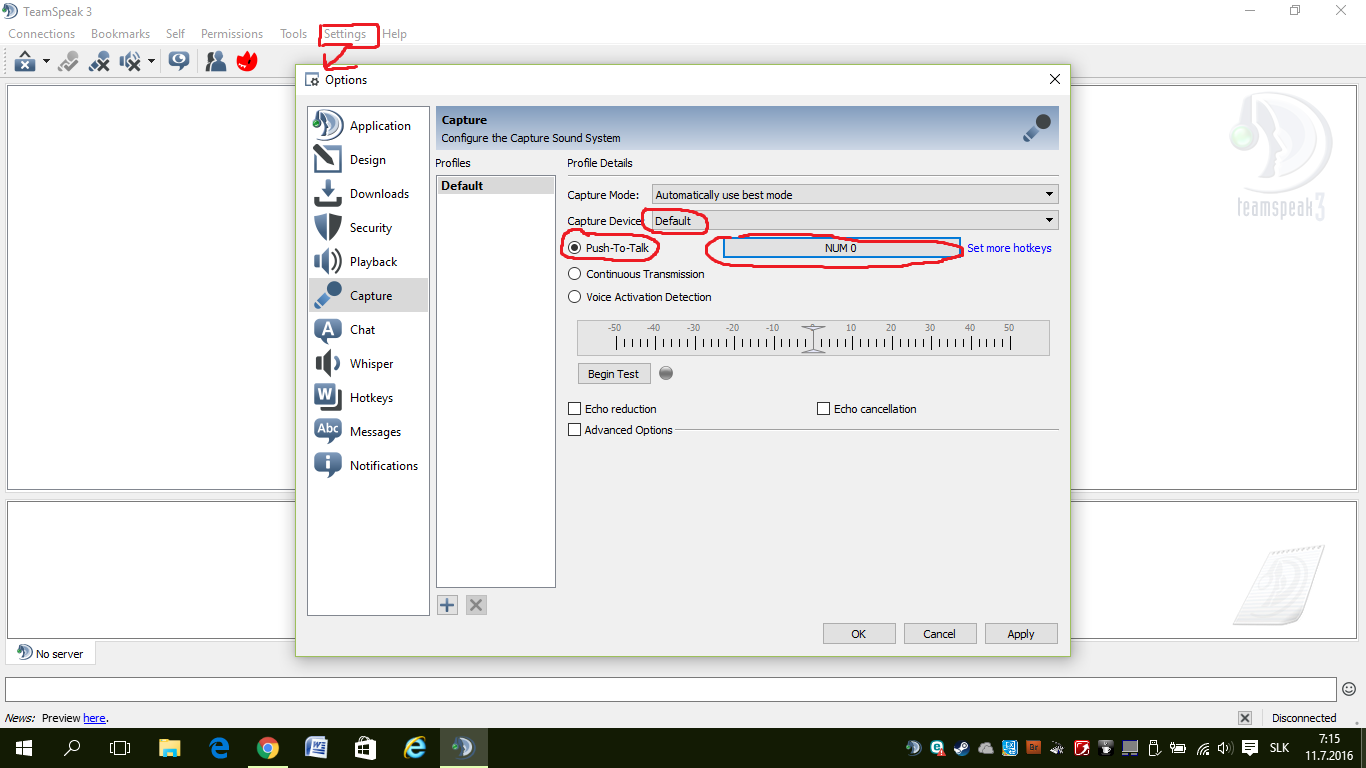Open File Explorer from the taskbar
The width and height of the screenshot is (1366, 768).
pos(170,747)
